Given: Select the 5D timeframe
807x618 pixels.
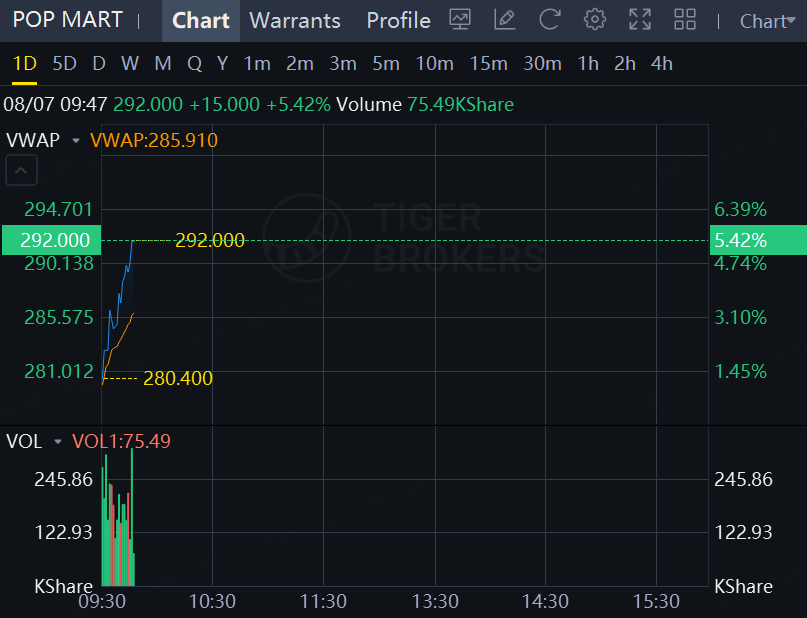Looking at the screenshot, I should [64, 64].
